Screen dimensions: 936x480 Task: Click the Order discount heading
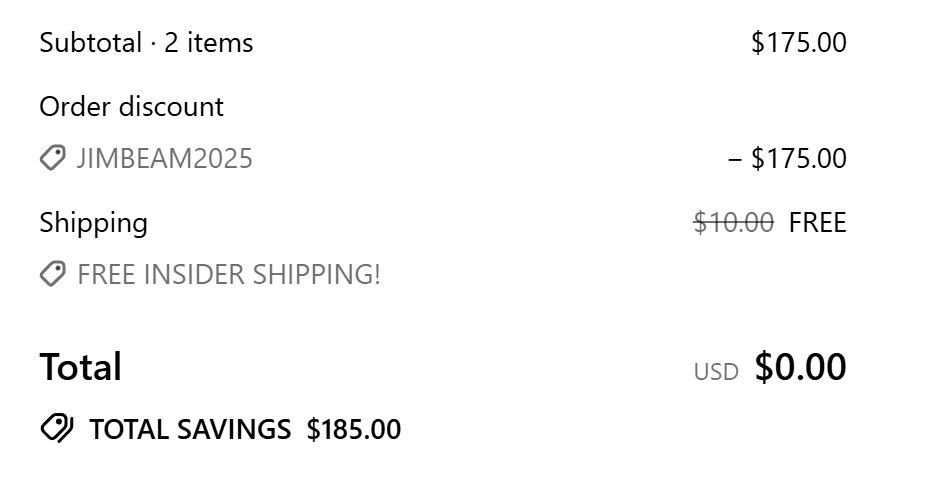tap(131, 107)
